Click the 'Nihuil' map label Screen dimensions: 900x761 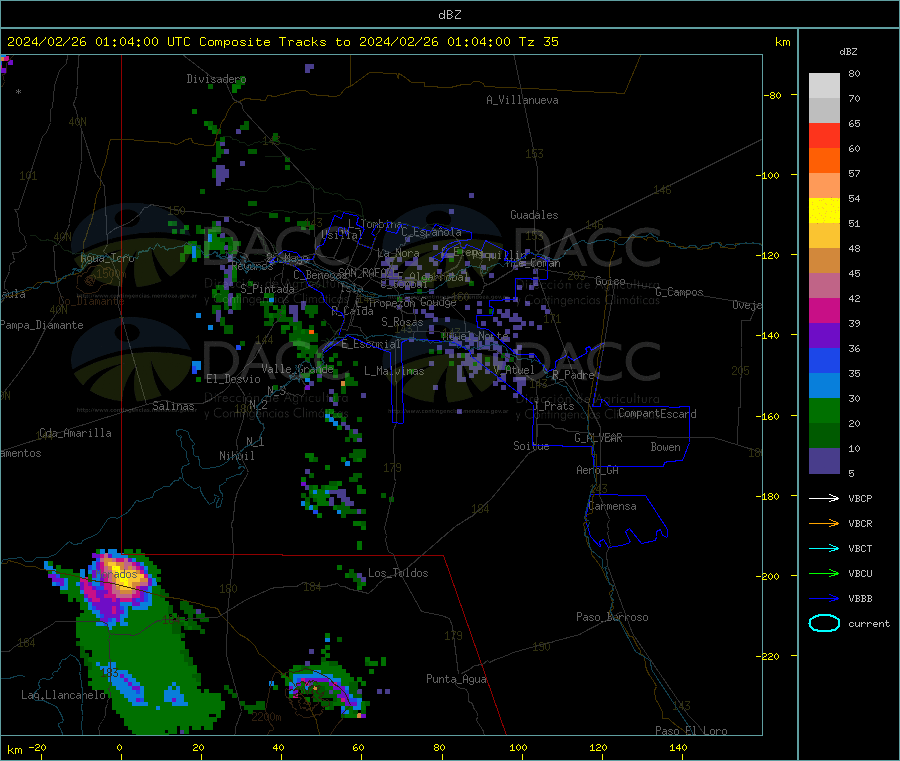236,456
